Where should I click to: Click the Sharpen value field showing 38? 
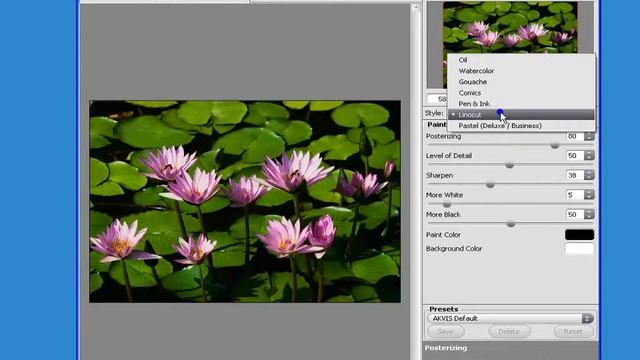coord(575,175)
